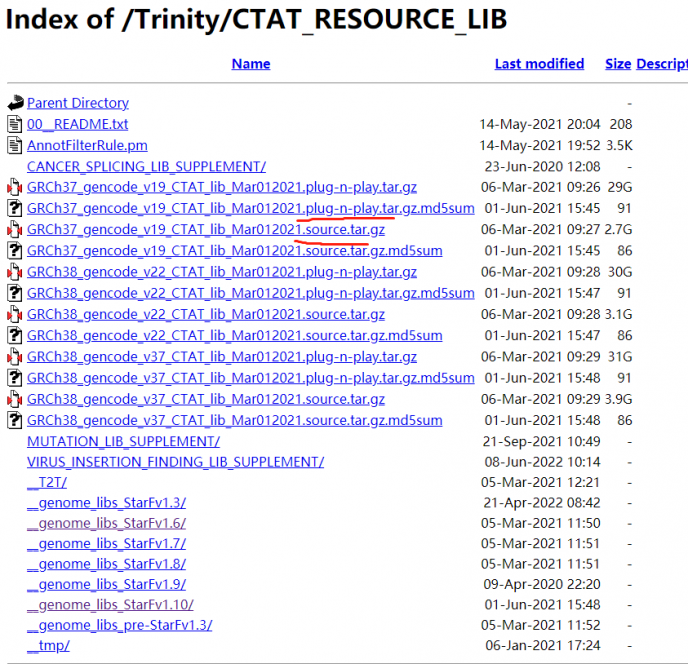688x664 pixels.
Task: Click archive icon for GRCh37 plug-n-play.tar.gz
Action: [15, 187]
